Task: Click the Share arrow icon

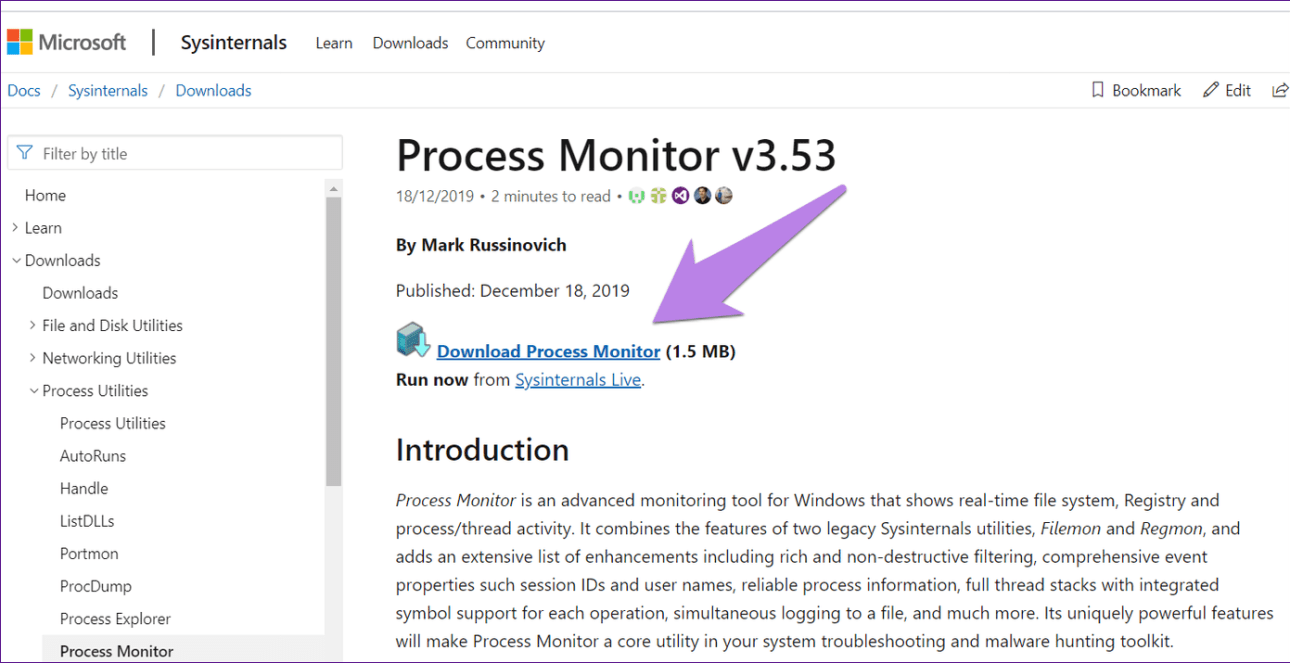Action: (1279, 90)
